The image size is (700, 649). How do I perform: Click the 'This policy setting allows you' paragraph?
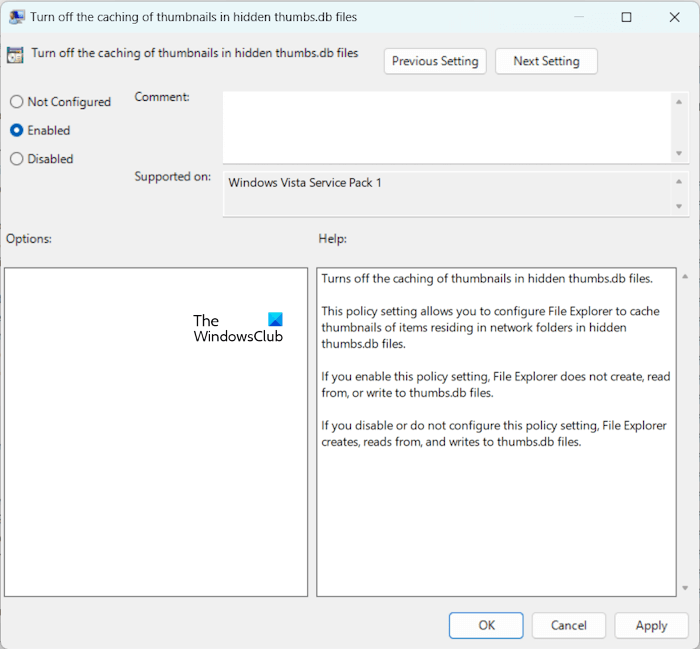pos(490,327)
